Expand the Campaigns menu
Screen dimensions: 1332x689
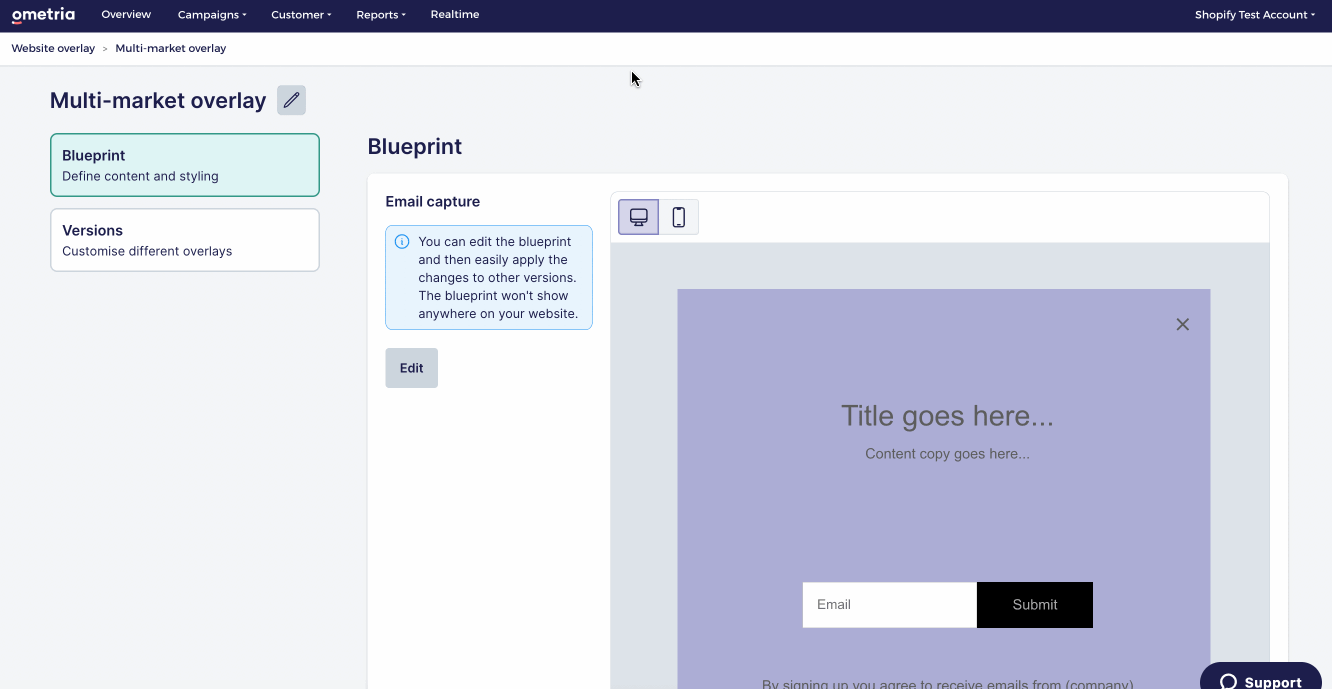click(212, 15)
